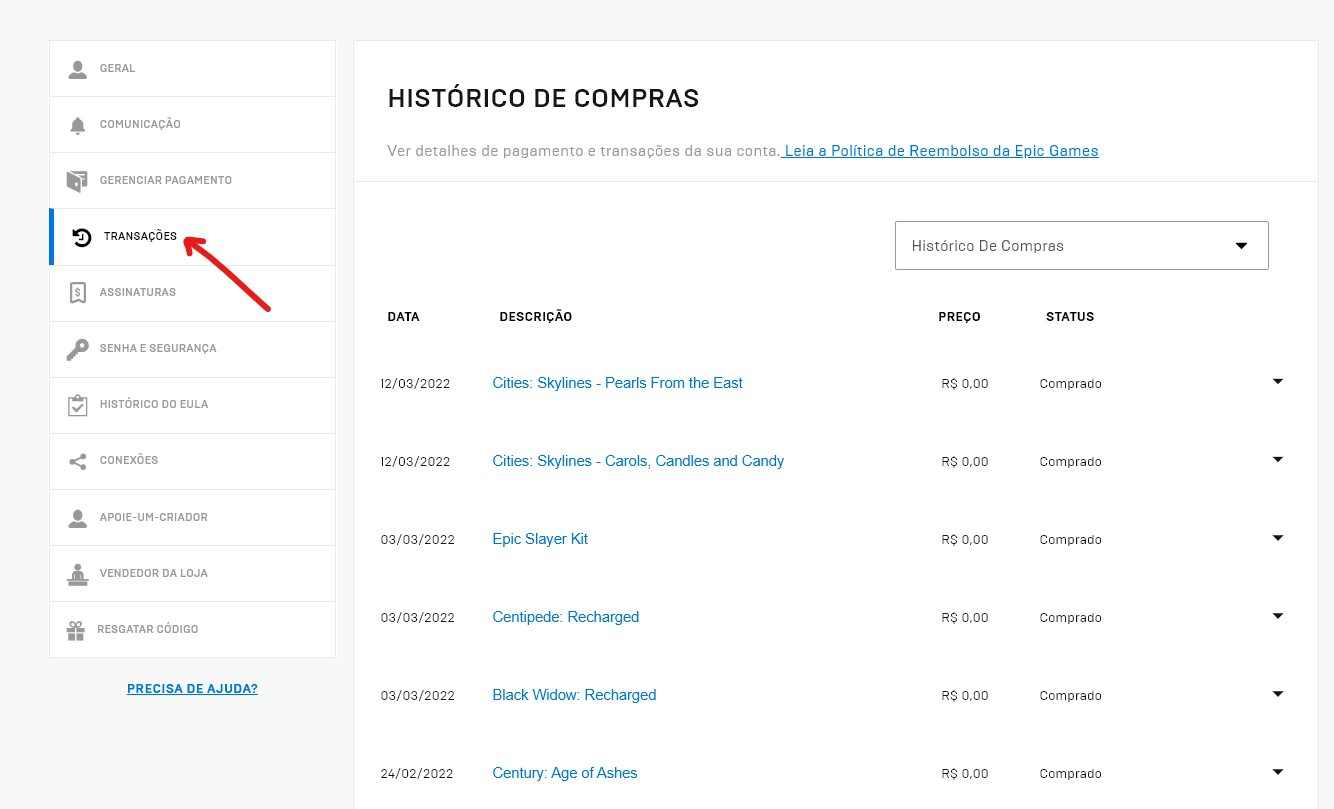Click the DESCRIÇÃO column header
Screen dimensions: 1334x809
pos(536,317)
